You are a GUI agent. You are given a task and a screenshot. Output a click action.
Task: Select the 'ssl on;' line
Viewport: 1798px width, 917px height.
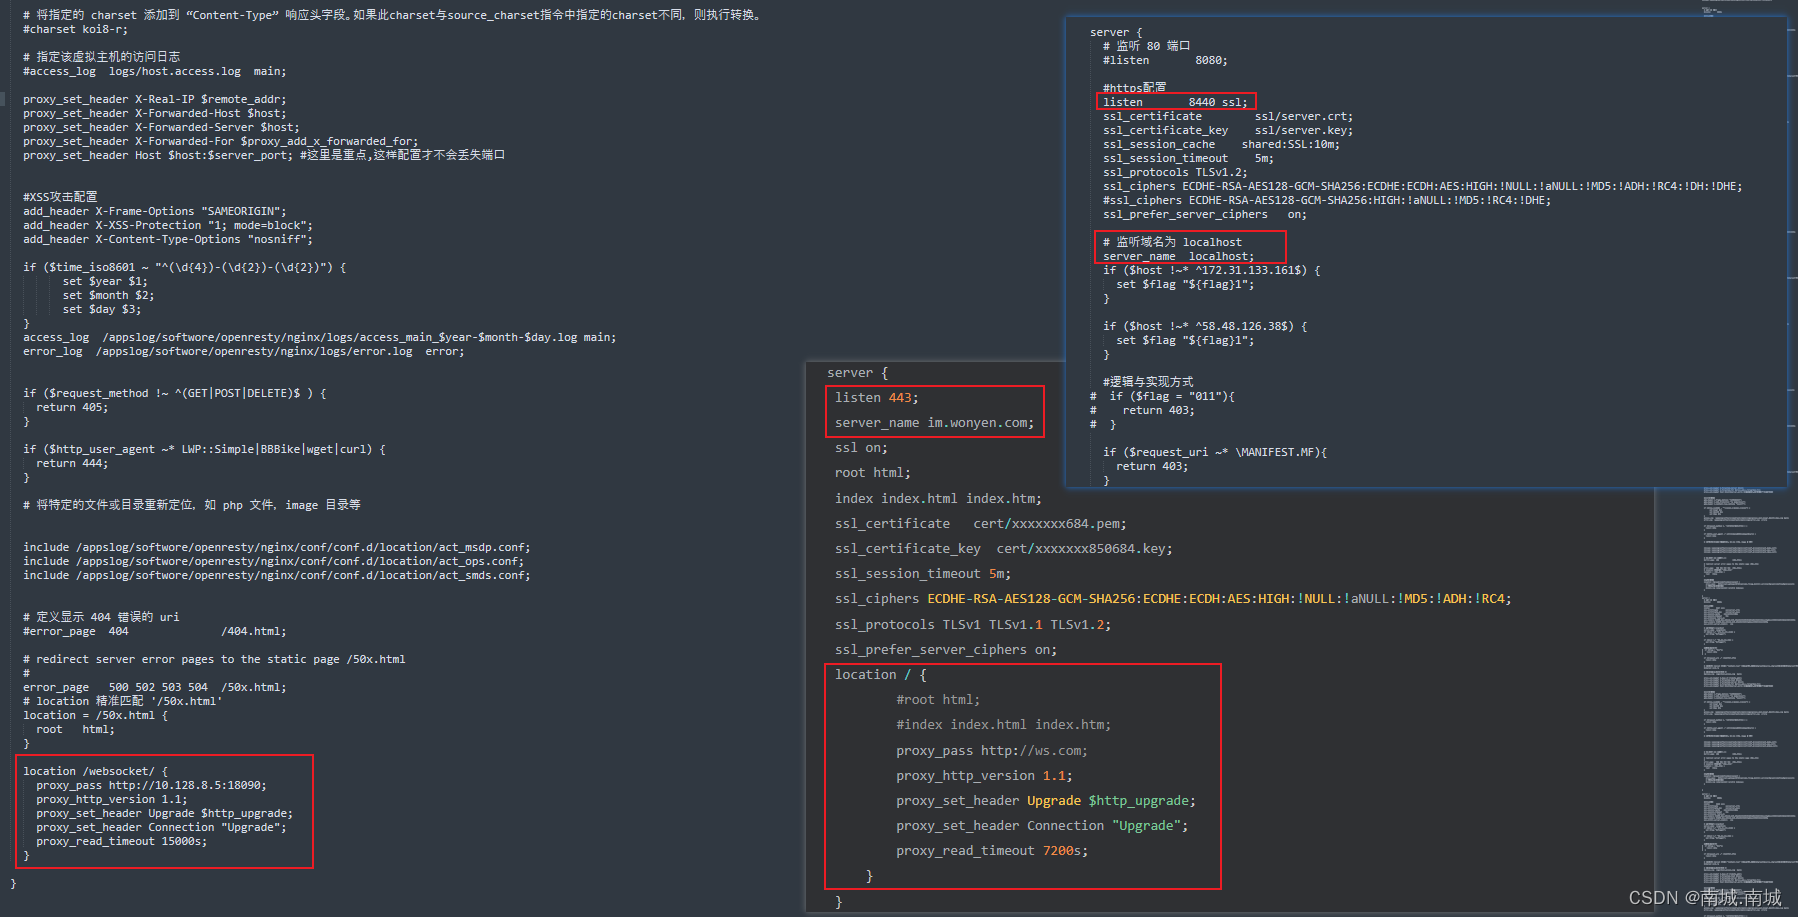[861, 448]
